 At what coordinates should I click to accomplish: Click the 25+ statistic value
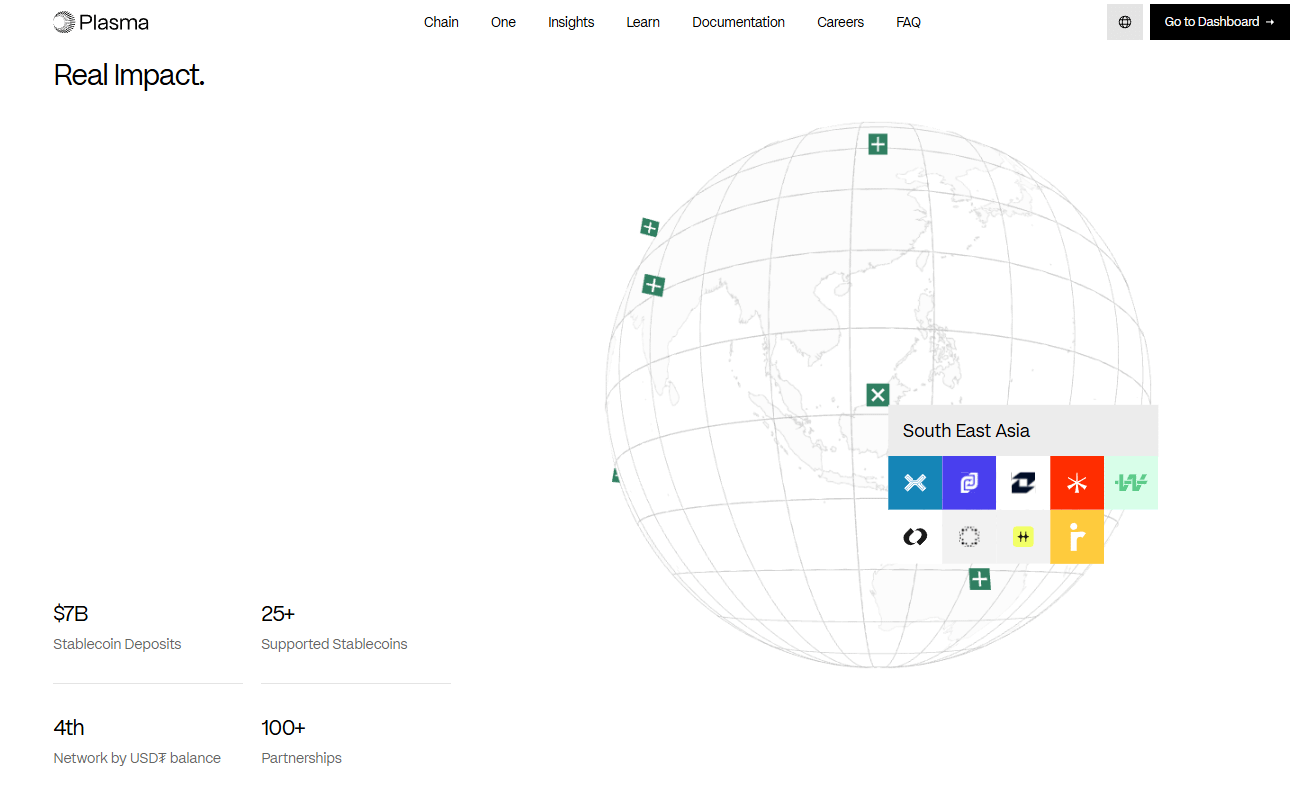[x=278, y=613]
